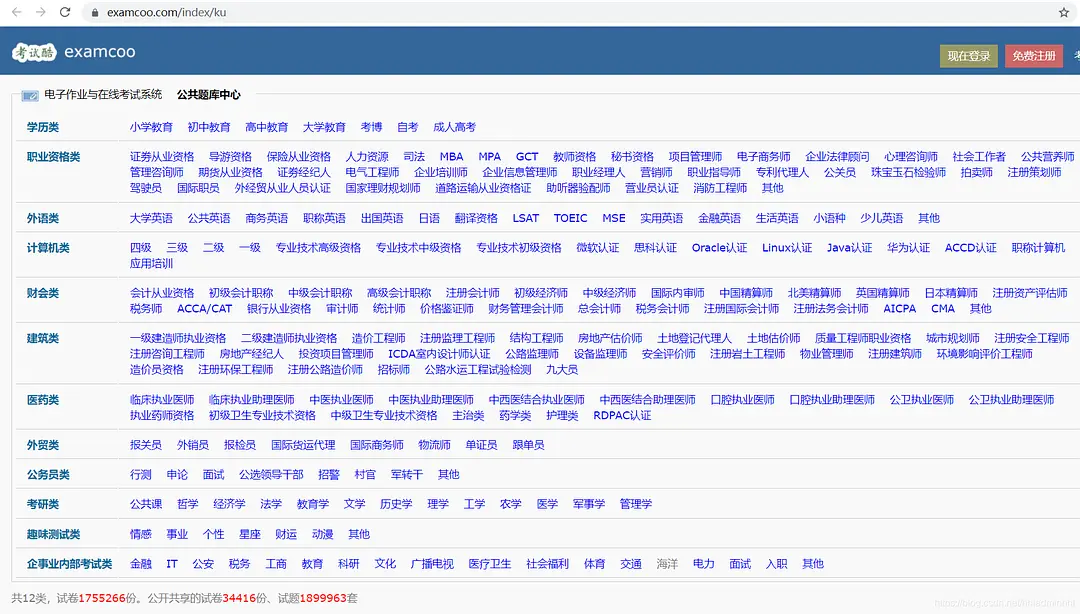This screenshot has width=1080, height=614.
Task: Click the 免费注册 register button
Action: pos(1033,56)
